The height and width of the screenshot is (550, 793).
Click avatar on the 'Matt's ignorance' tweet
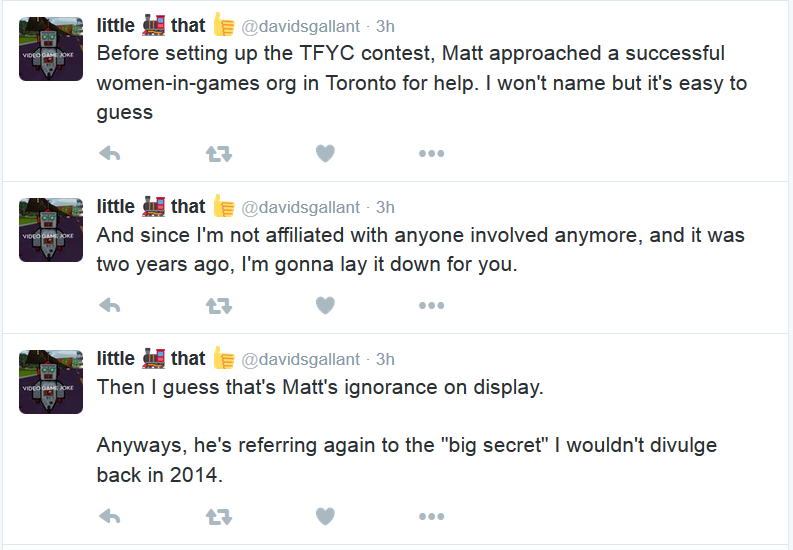tap(51, 382)
